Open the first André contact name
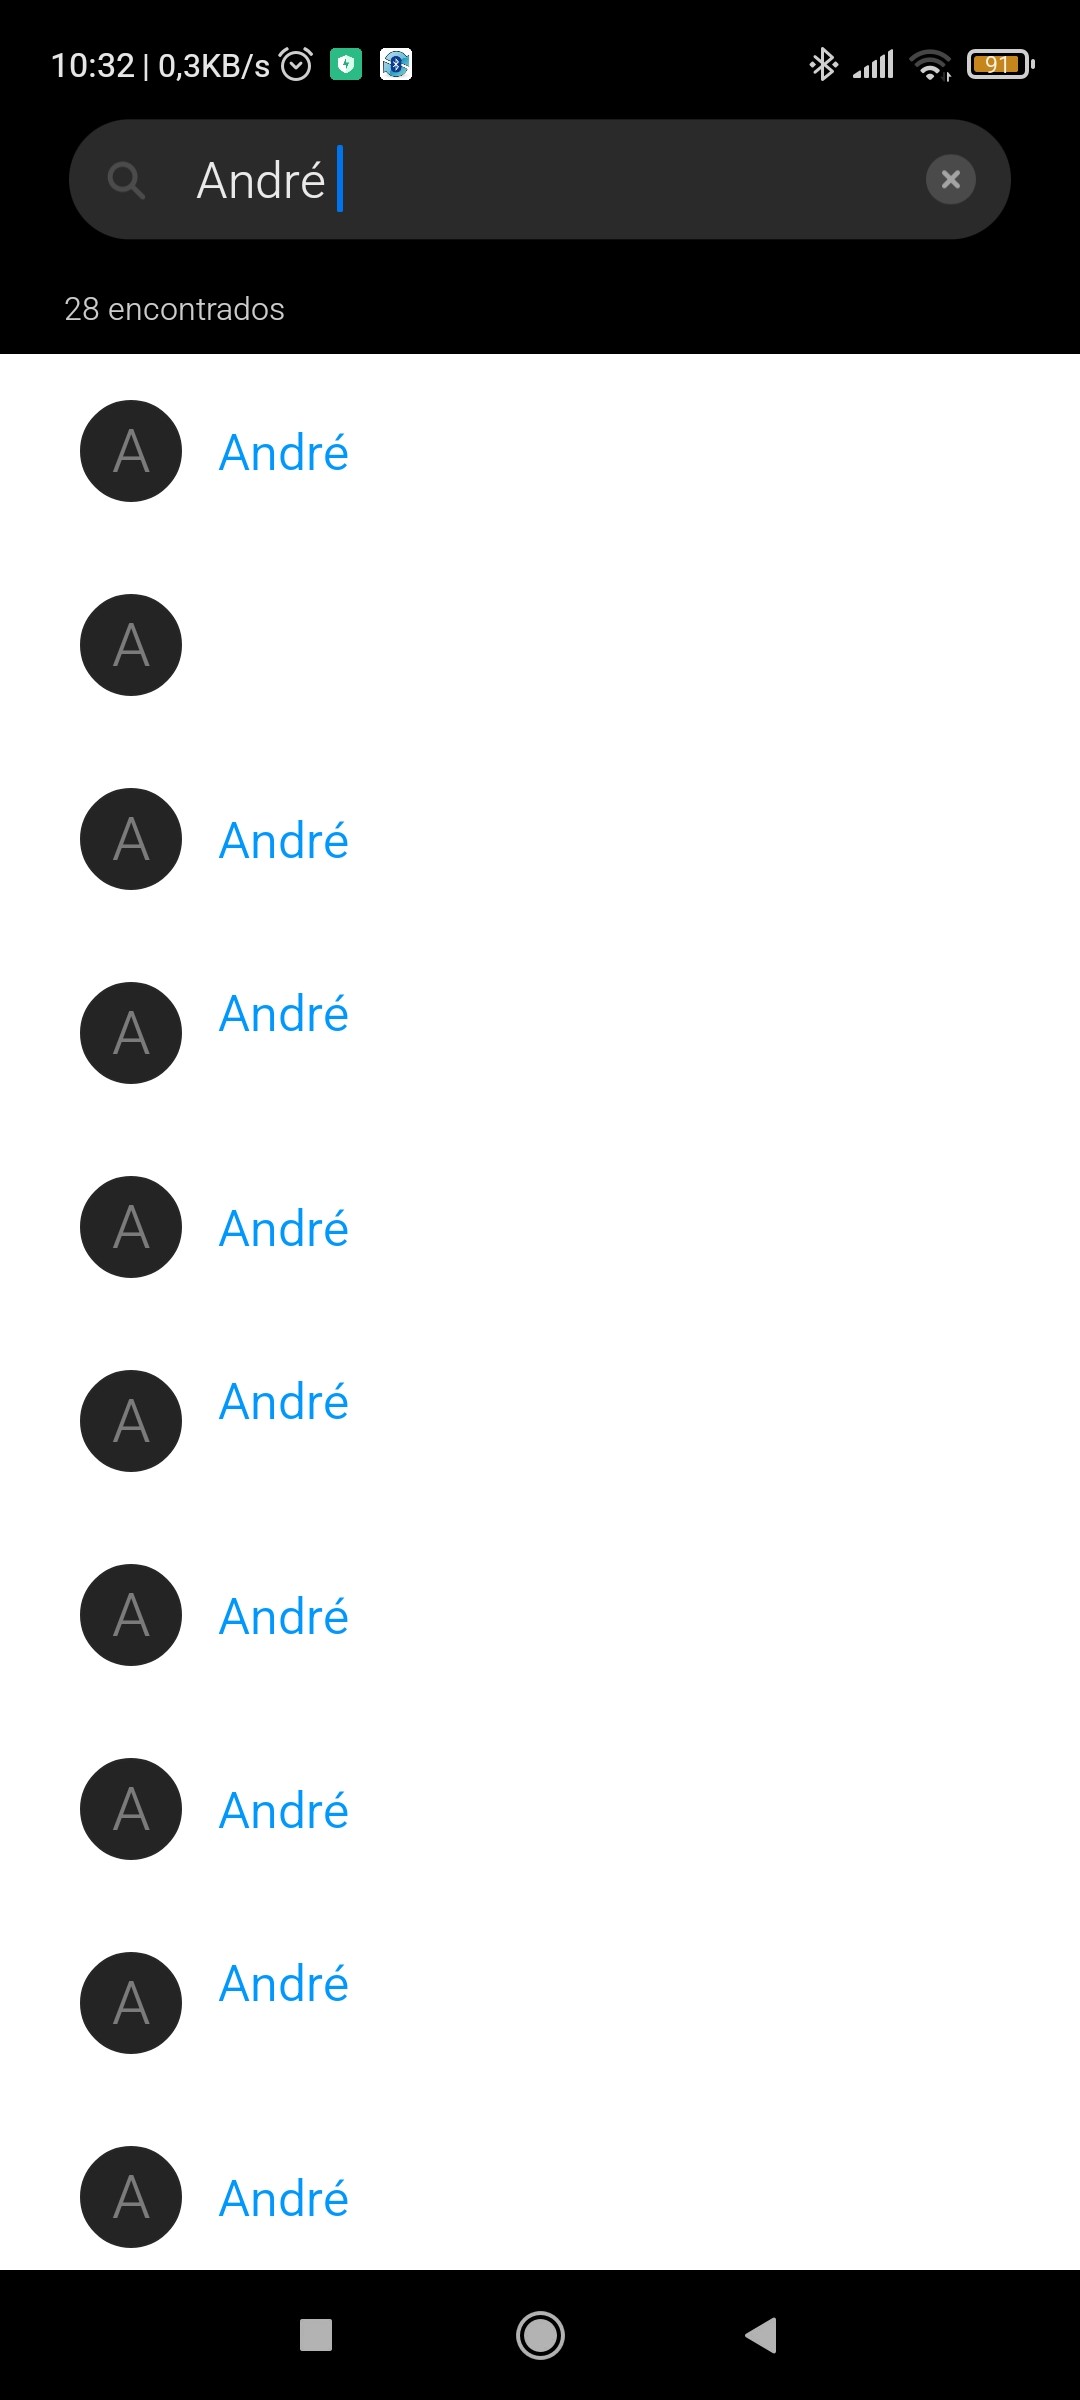 (x=284, y=452)
